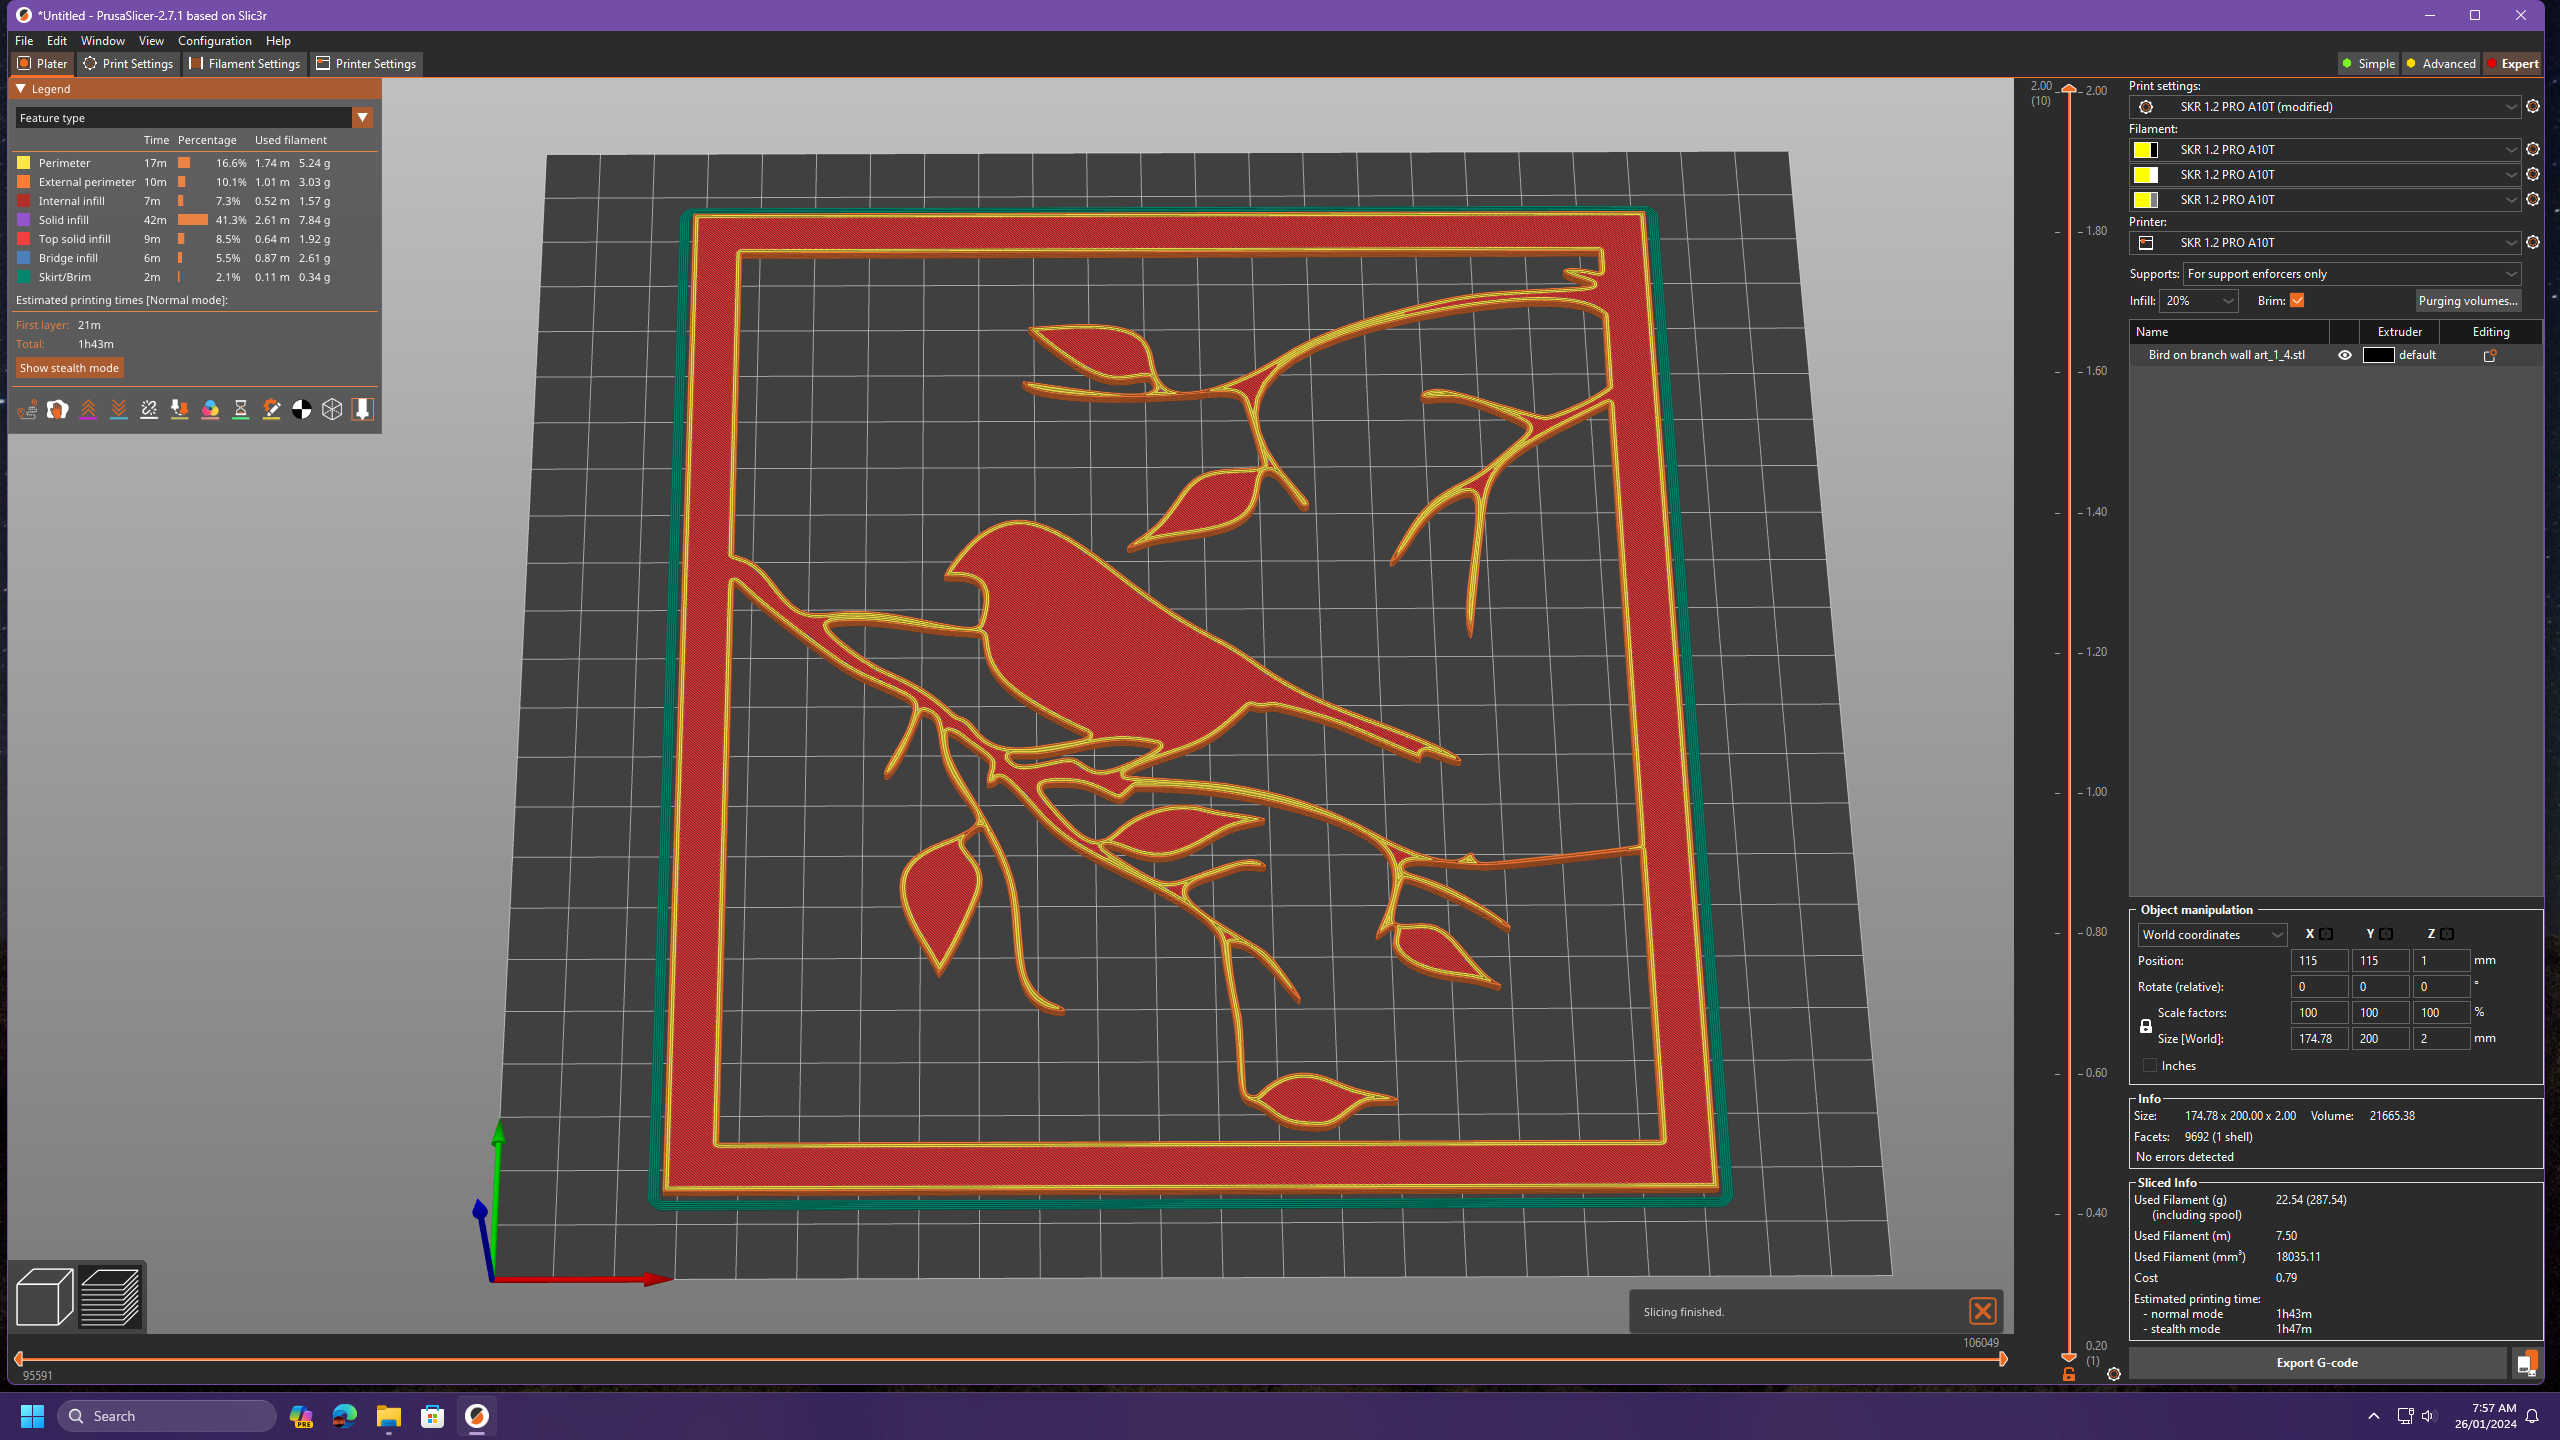Open Configuration menu
This screenshot has width=2560, height=1440.
click(214, 41)
